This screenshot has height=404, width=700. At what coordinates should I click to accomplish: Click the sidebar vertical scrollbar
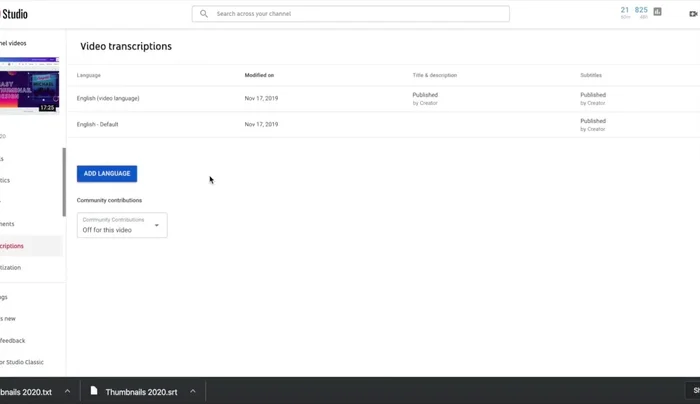point(64,182)
